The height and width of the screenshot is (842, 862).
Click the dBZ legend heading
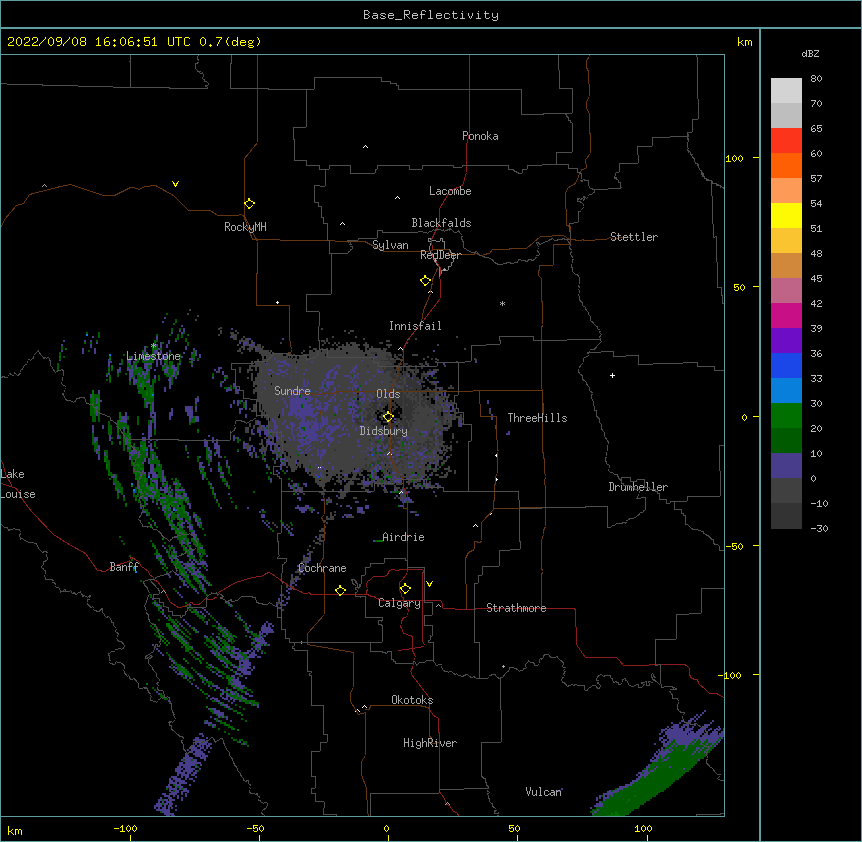[x=810, y=53]
